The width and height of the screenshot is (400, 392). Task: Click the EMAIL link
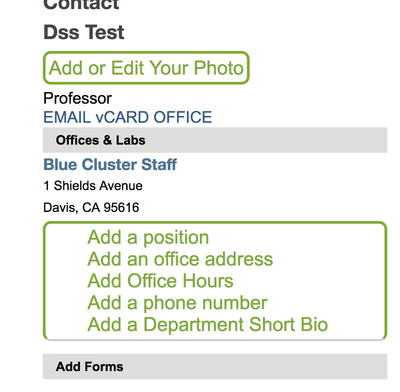pos(67,117)
